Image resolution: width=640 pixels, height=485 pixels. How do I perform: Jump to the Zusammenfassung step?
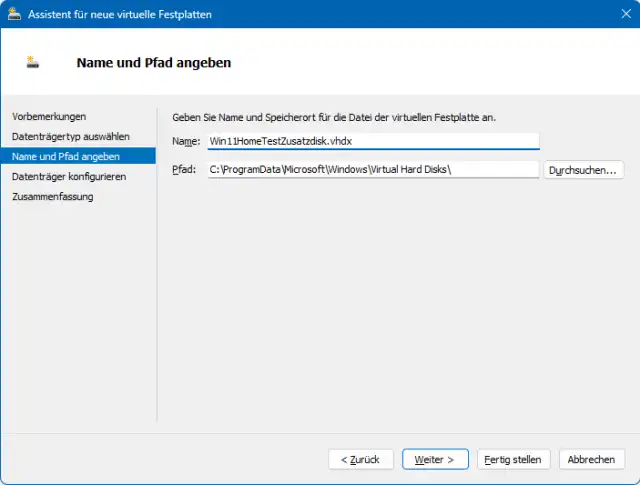coord(52,196)
